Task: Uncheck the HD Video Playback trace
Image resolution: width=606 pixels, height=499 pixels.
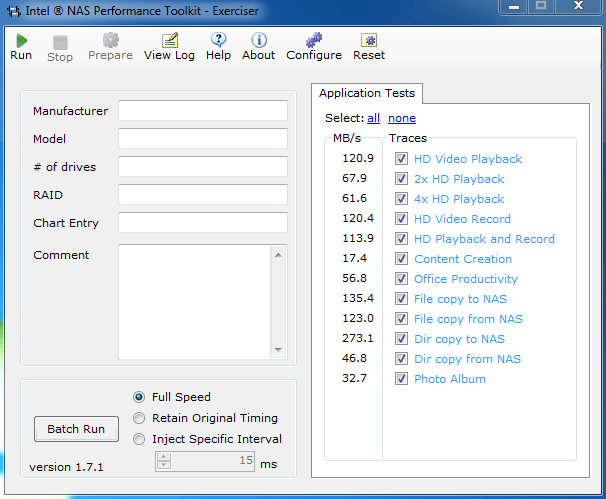Action: 401,159
